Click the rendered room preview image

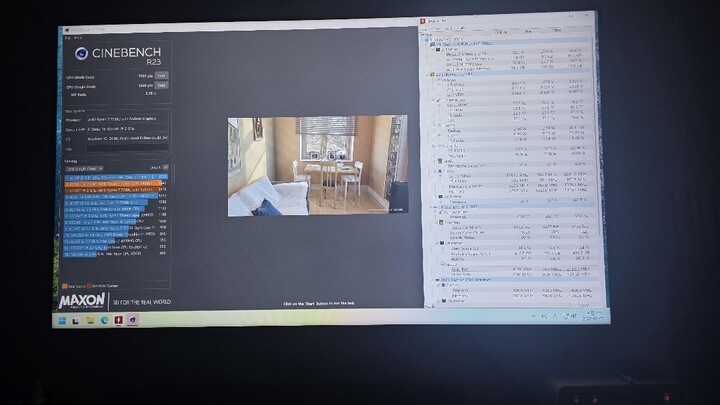pyautogui.click(x=317, y=166)
